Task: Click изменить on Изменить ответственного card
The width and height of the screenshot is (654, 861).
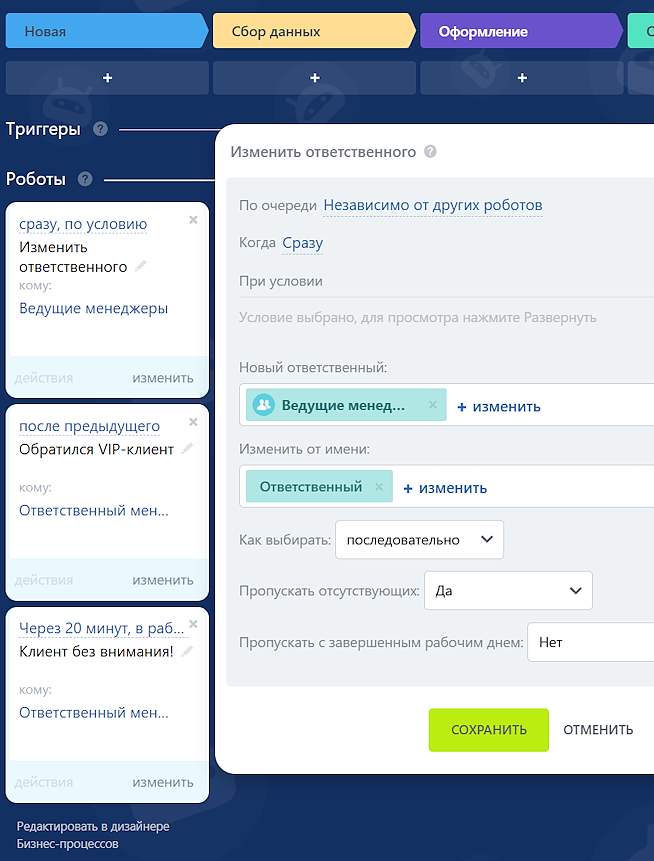Action: [163, 378]
